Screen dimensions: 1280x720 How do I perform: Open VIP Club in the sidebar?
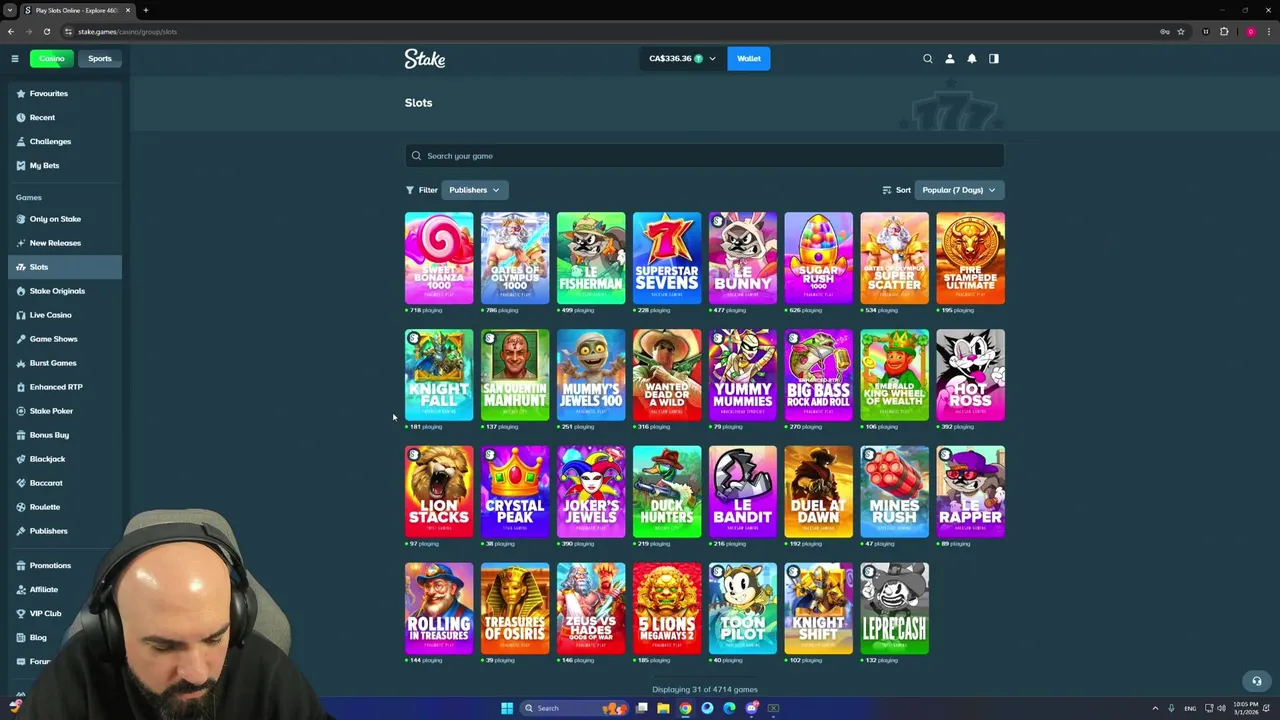coord(65,613)
